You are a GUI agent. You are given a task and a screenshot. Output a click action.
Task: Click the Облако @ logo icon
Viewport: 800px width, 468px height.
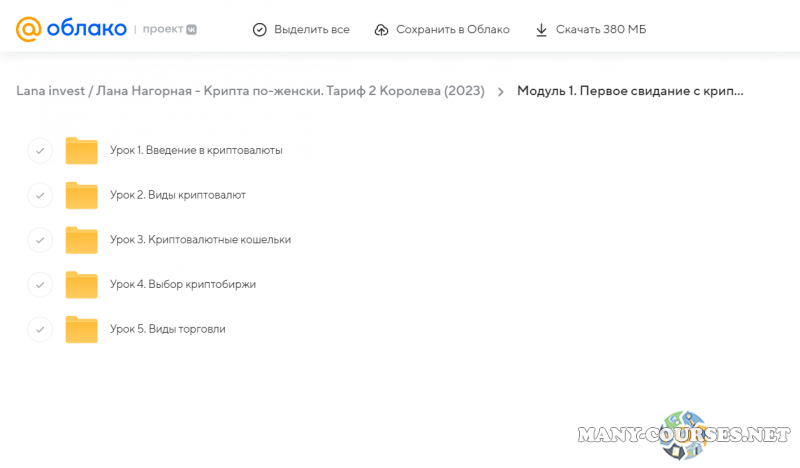coord(29,29)
